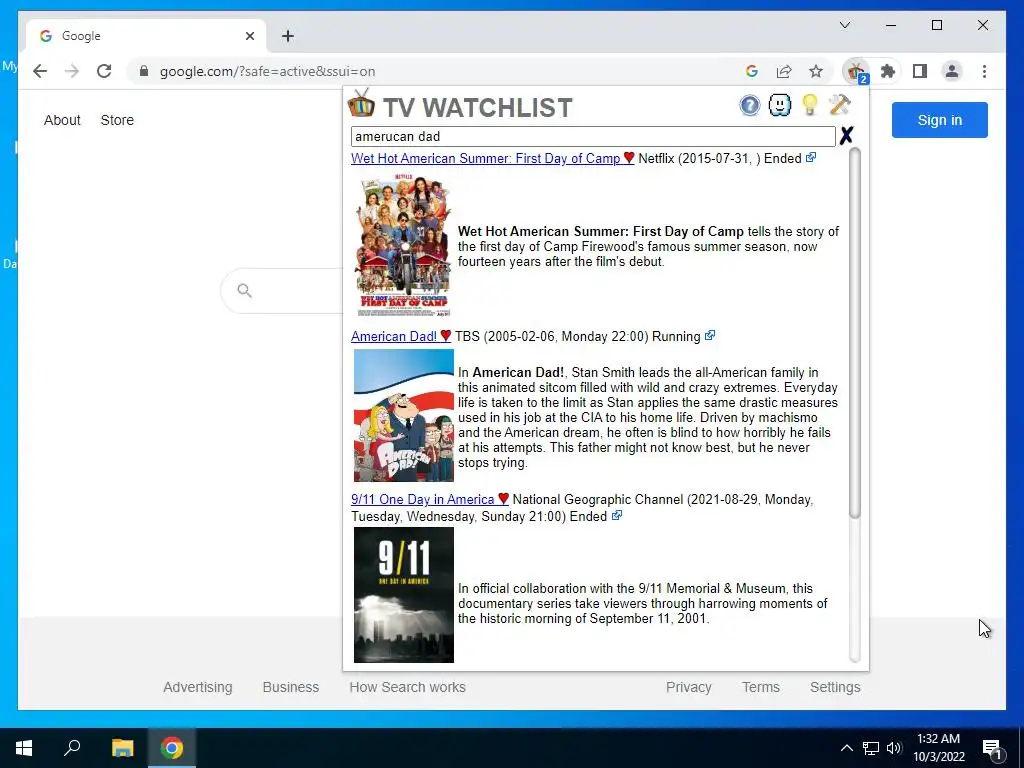
Task: Click How Search works footer link
Action: (408, 687)
